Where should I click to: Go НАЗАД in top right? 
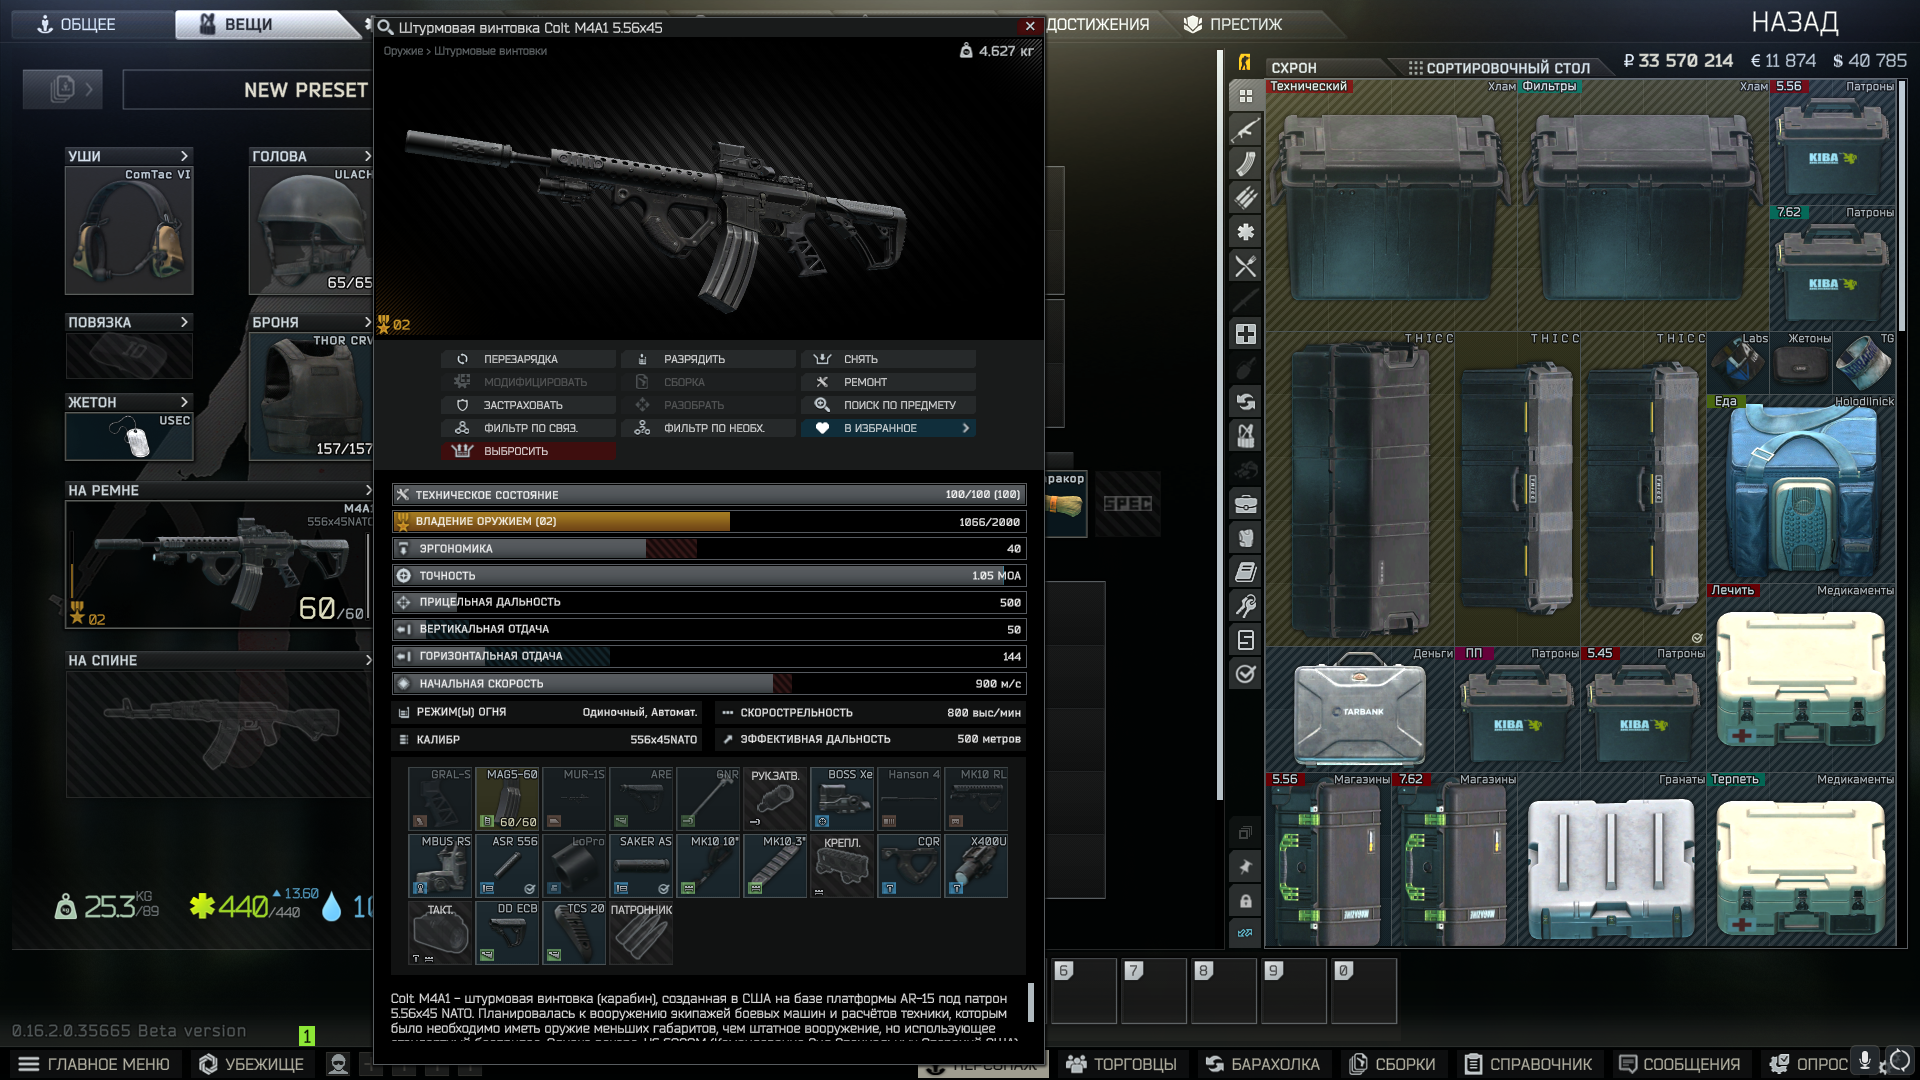point(1794,22)
